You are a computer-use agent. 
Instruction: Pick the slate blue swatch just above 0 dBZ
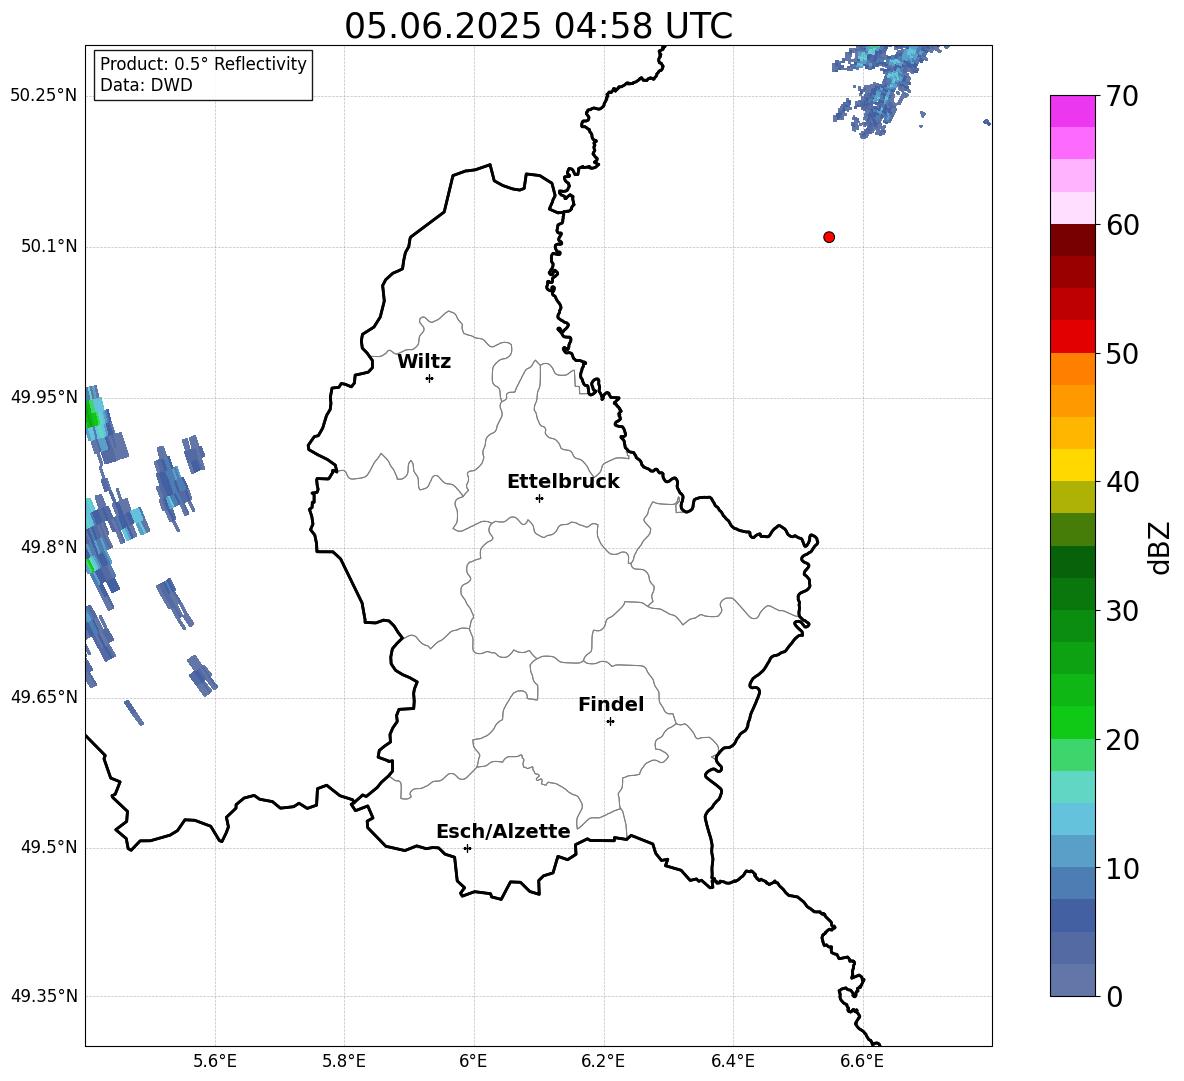click(x=1073, y=981)
